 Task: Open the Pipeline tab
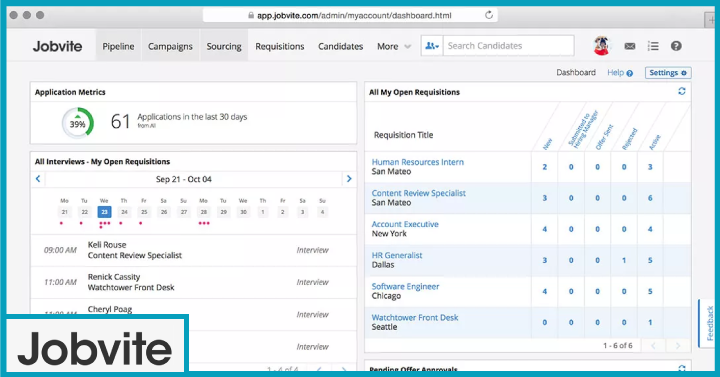coord(118,46)
